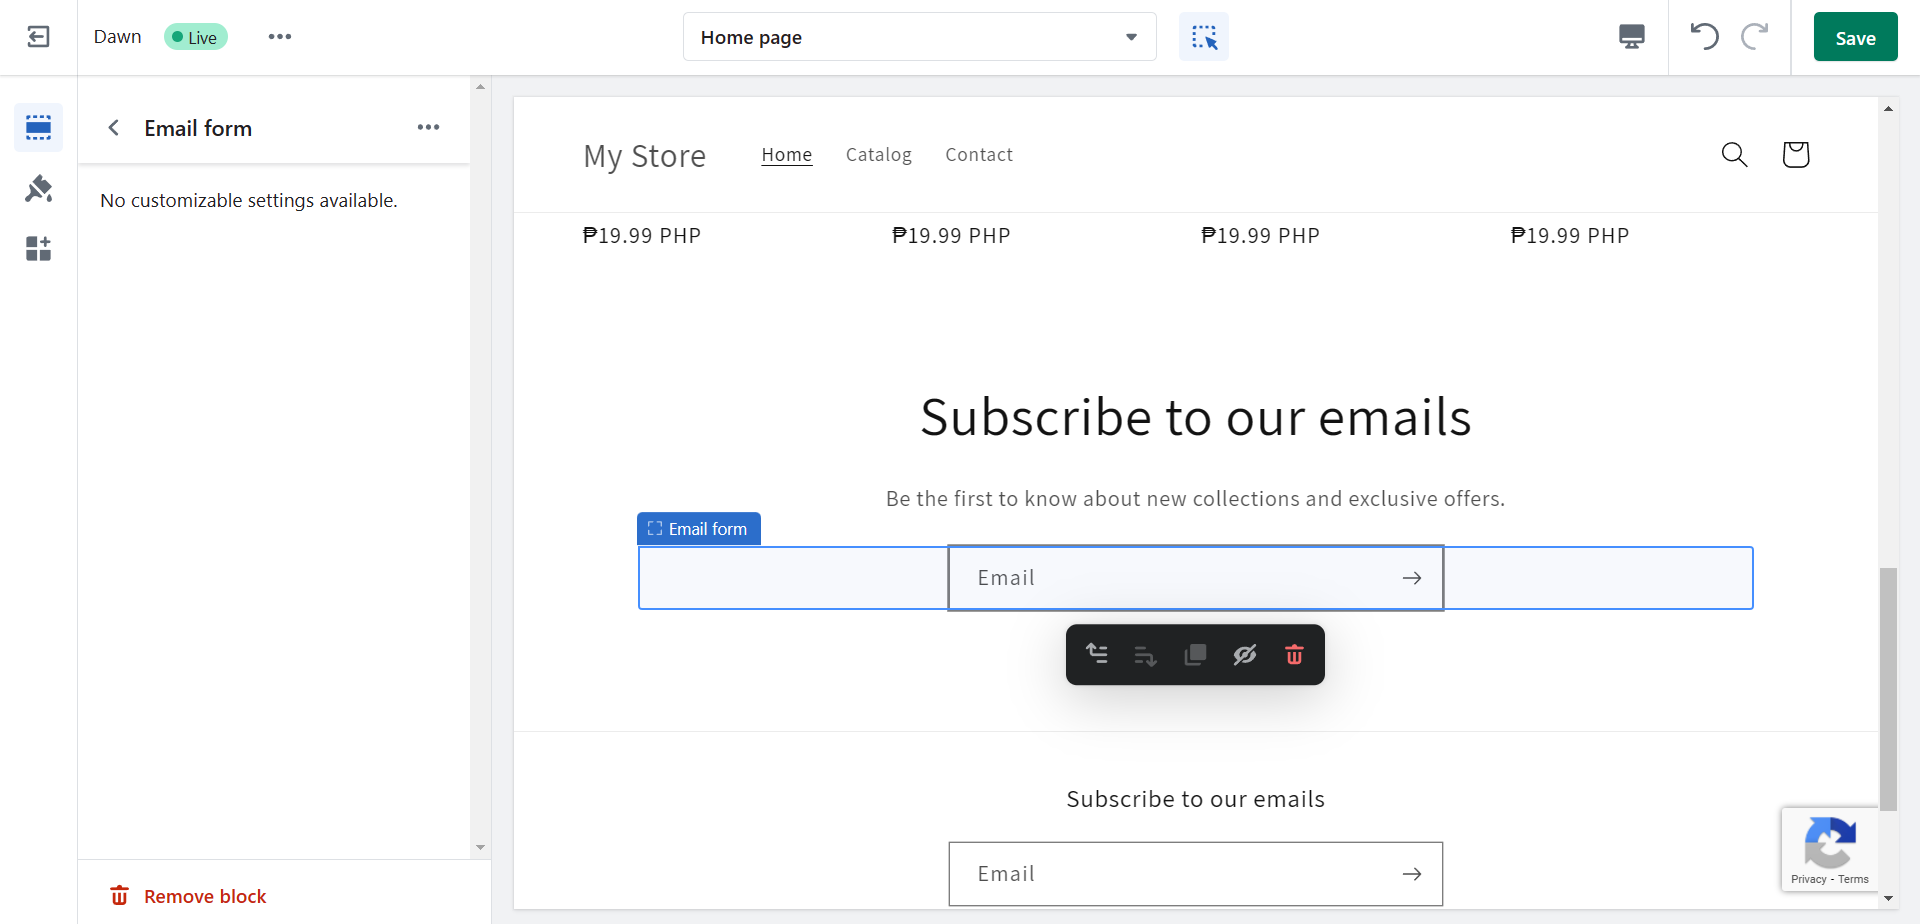Click 'No customizable settings available' text
Viewport: 1920px width, 924px height.
[x=249, y=201]
